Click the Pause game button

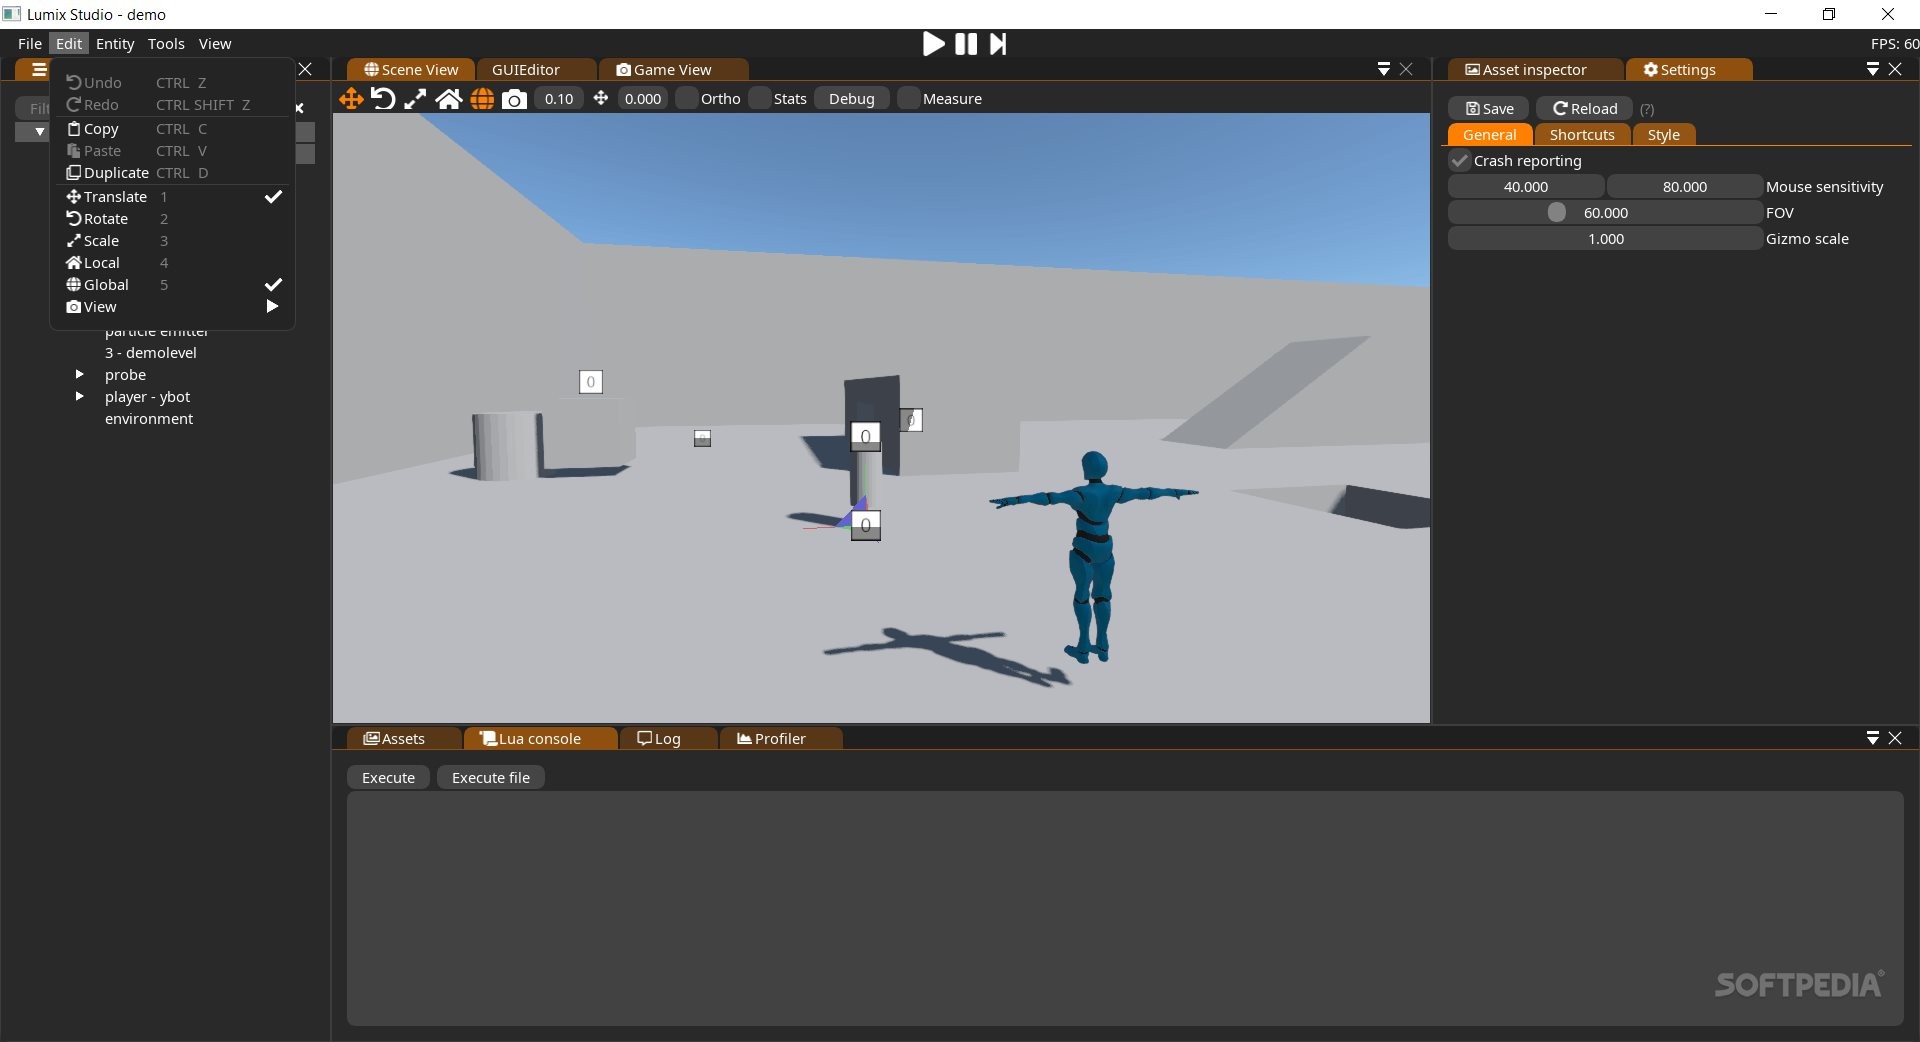[966, 43]
